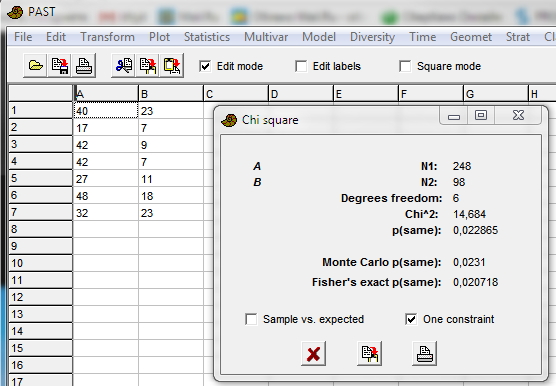The height and width of the screenshot is (386, 556).
Task: Select column C header
Action: point(235,94)
